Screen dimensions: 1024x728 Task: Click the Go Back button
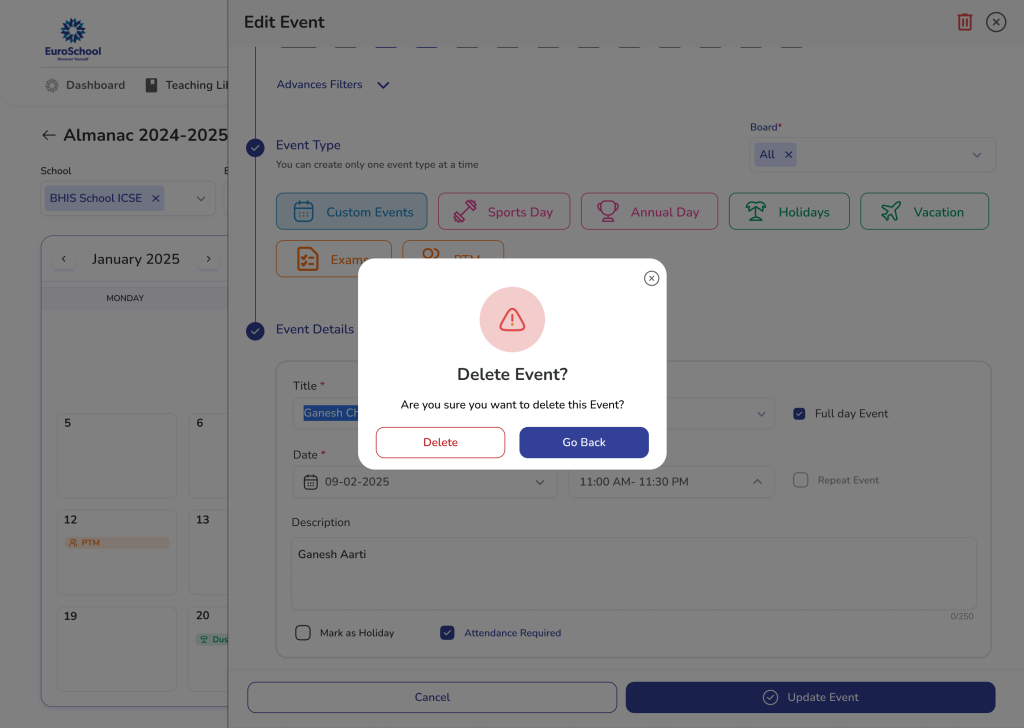584,442
